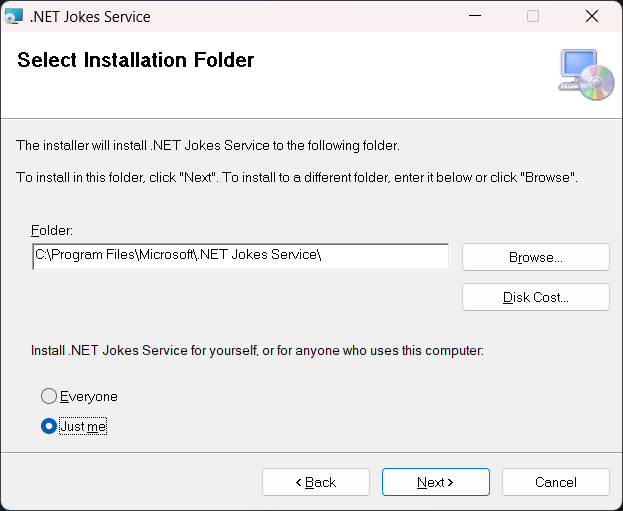The height and width of the screenshot is (511, 623).
Task: Proceed with the Next button
Action: [x=436, y=482]
